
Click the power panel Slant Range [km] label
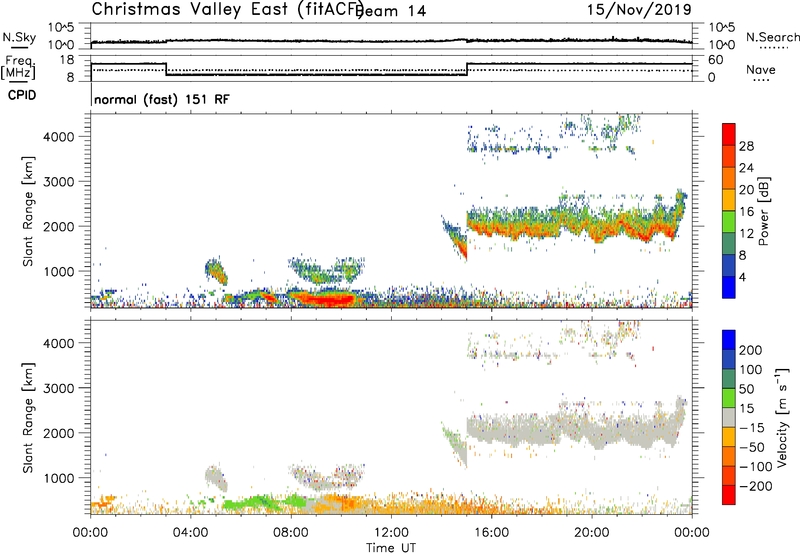tap(28, 211)
